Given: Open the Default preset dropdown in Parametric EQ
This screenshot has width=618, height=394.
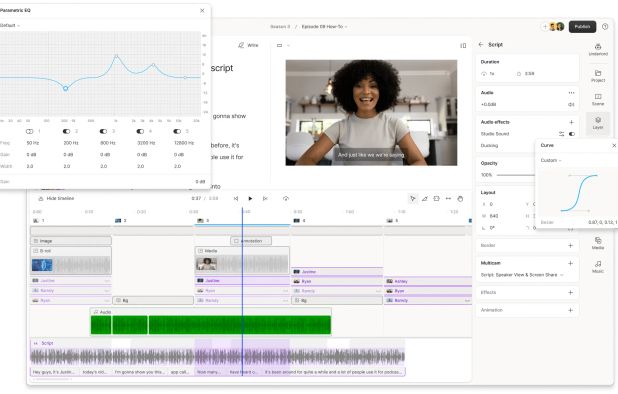Looking at the screenshot, I should click(10, 25).
